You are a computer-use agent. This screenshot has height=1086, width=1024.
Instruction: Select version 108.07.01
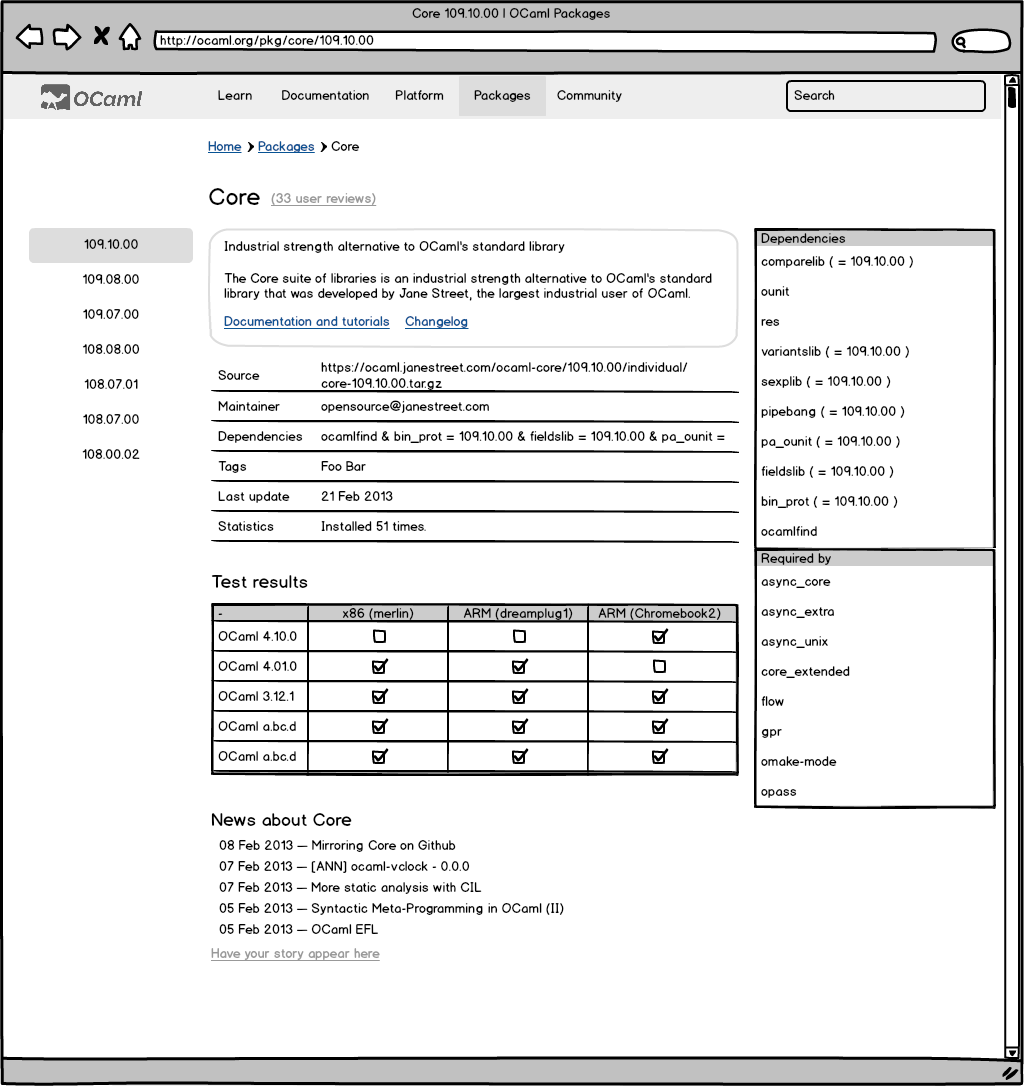point(111,384)
